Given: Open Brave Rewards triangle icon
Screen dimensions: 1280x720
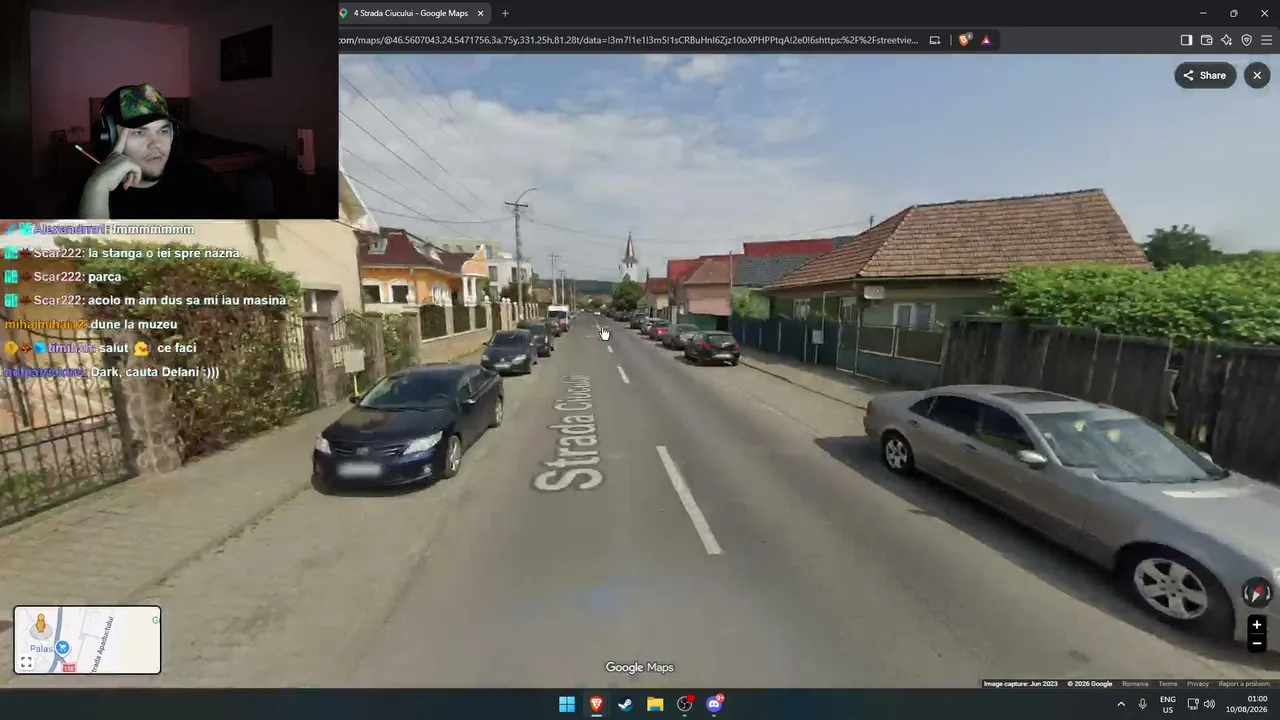Looking at the screenshot, I should (986, 40).
